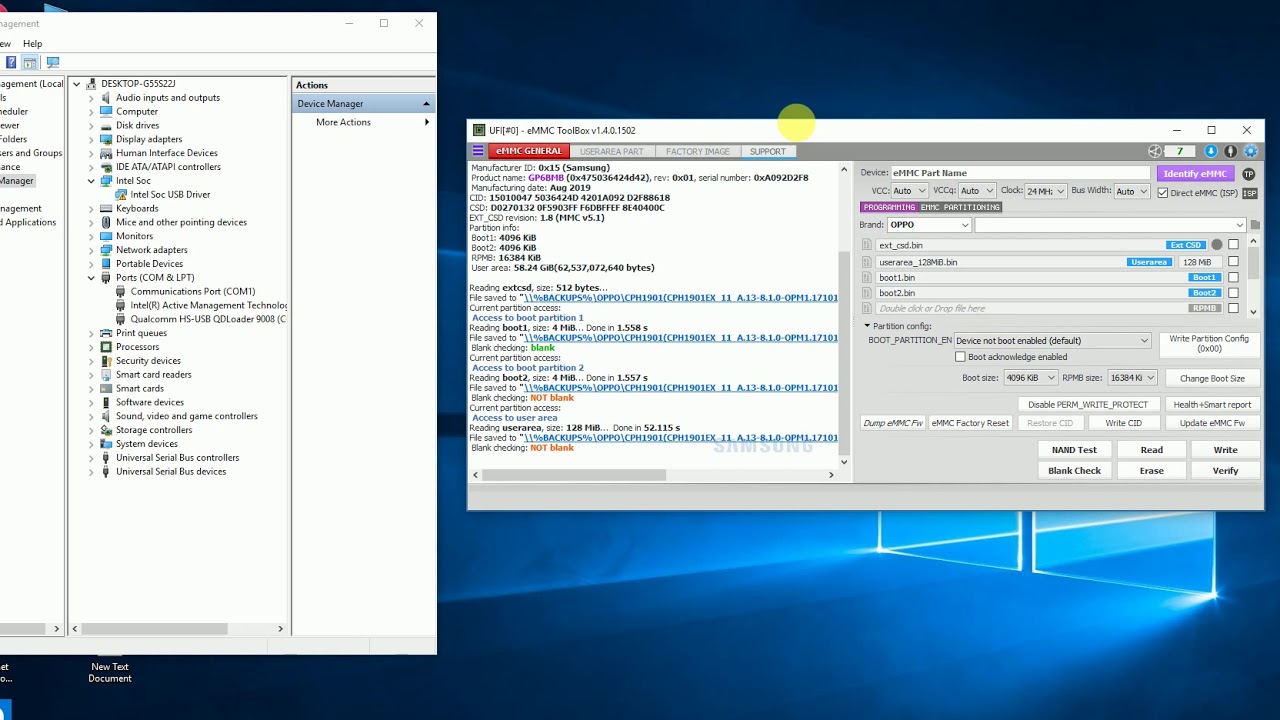Click the Blank Check button
The height and width of the screenshot is (720, 1280).
(1074, 471)
